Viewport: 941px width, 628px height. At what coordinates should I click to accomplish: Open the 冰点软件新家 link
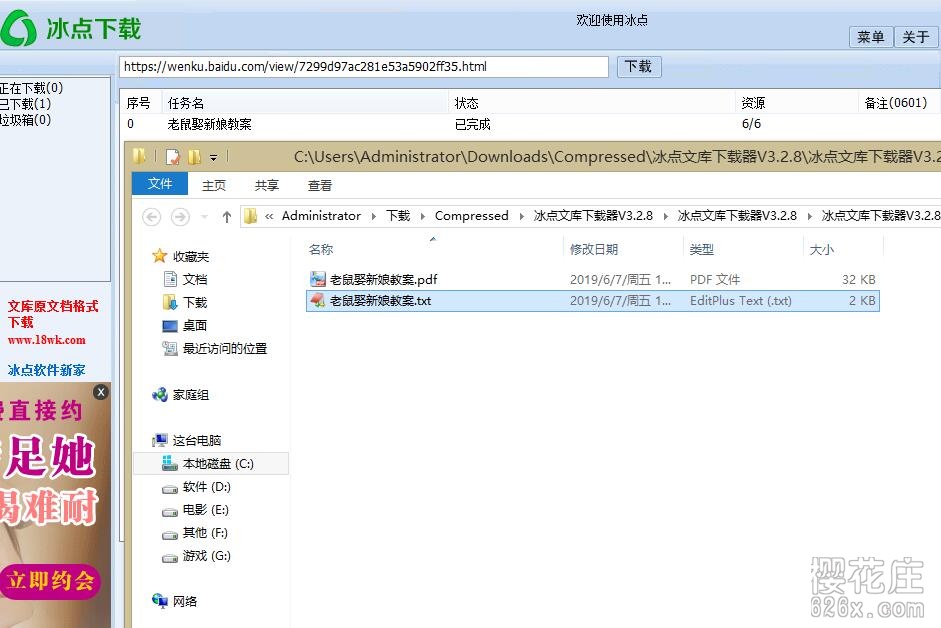46,370
